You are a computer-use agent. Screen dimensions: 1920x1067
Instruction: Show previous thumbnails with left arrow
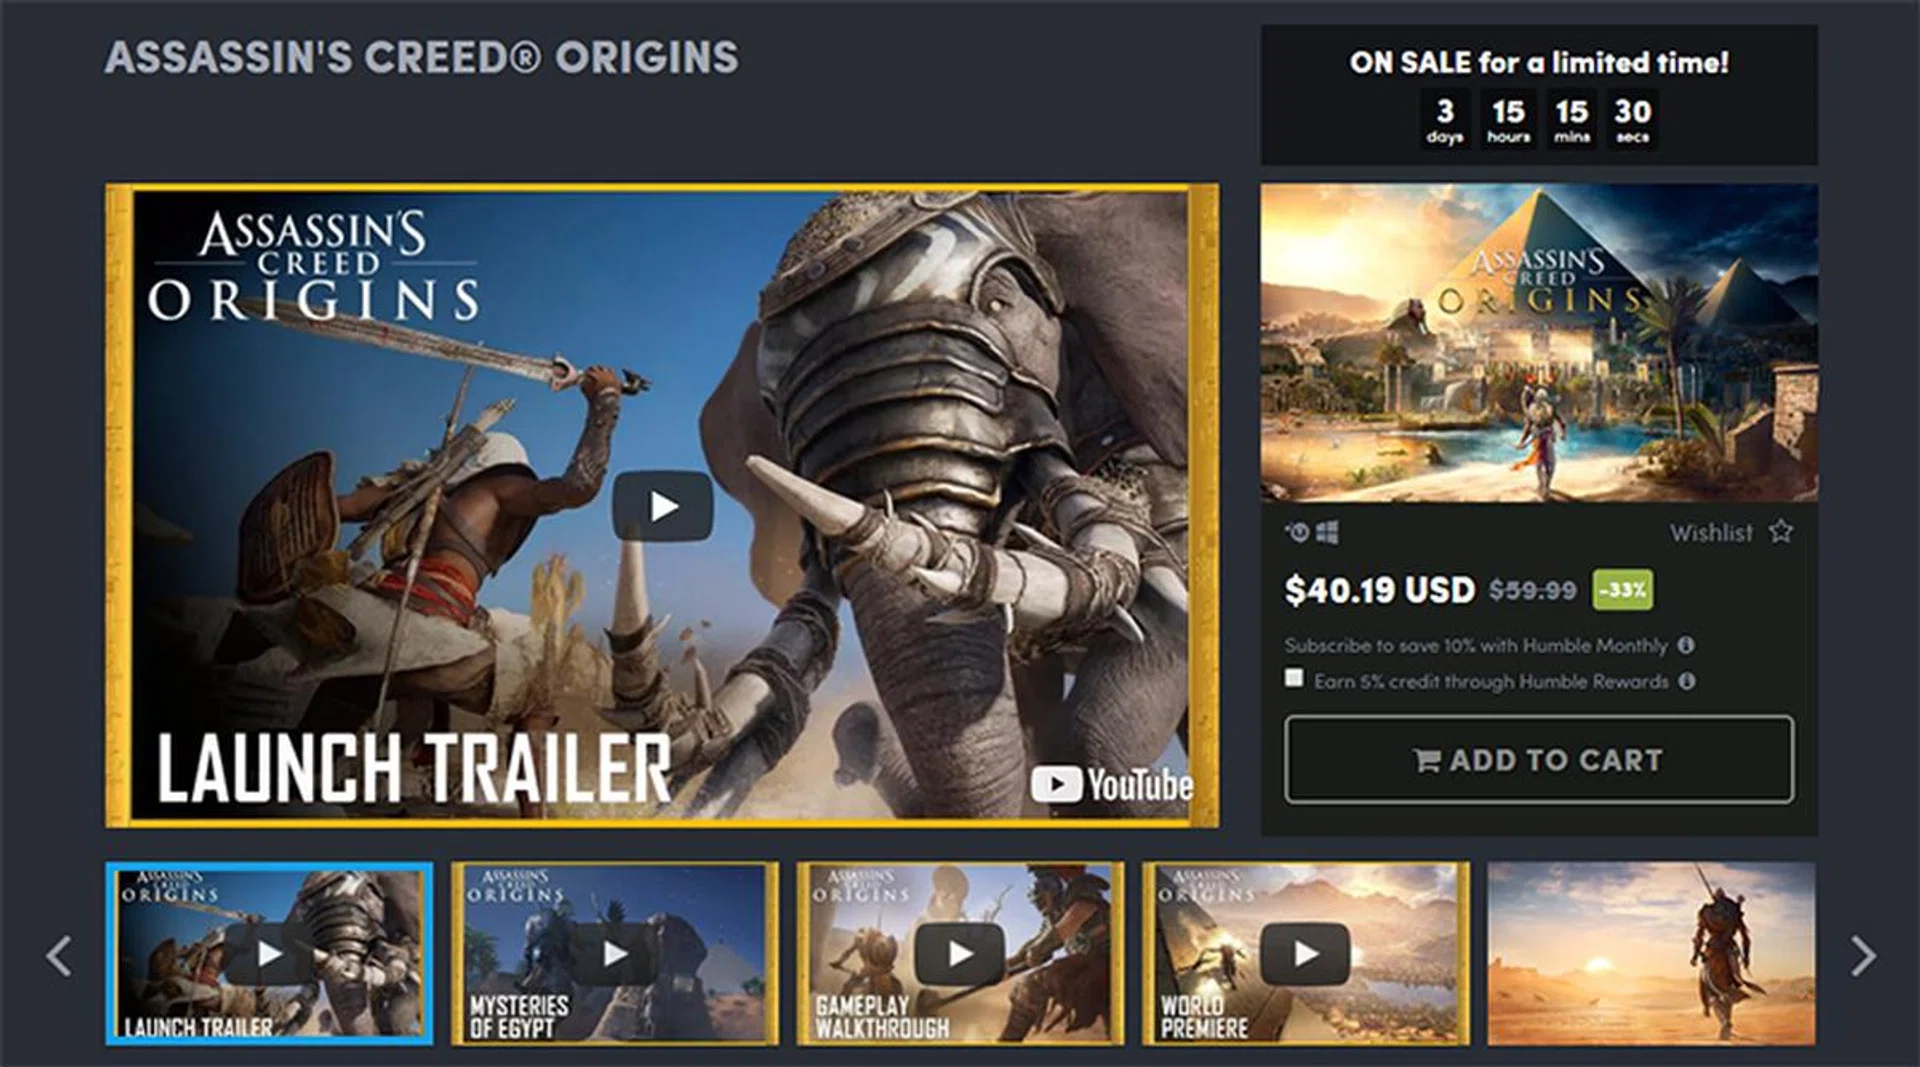[x=59, y=956]
